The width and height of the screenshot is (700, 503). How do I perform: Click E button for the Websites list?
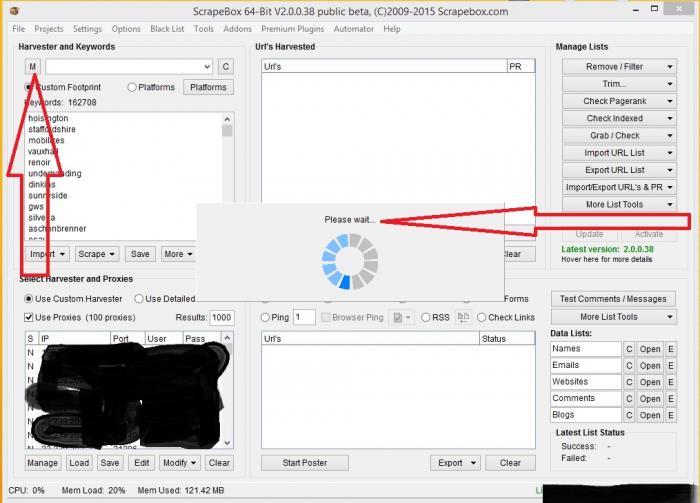click(x=671, y=382)
